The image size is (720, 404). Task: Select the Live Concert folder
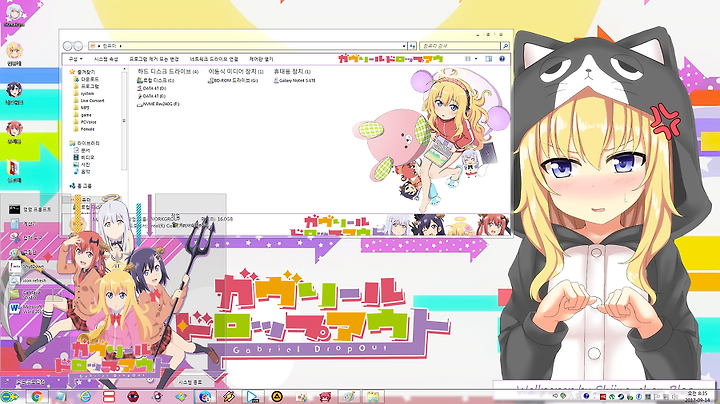pos(89,101)
